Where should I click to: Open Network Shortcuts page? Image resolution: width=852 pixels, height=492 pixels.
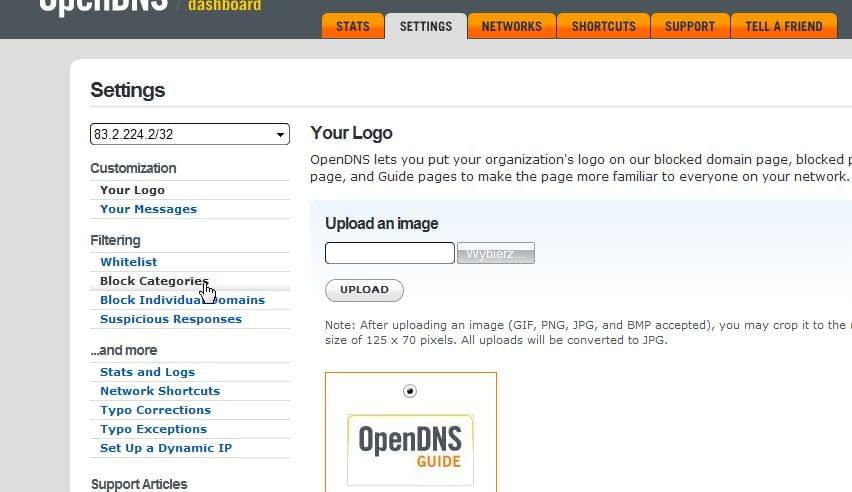(160, 391)
